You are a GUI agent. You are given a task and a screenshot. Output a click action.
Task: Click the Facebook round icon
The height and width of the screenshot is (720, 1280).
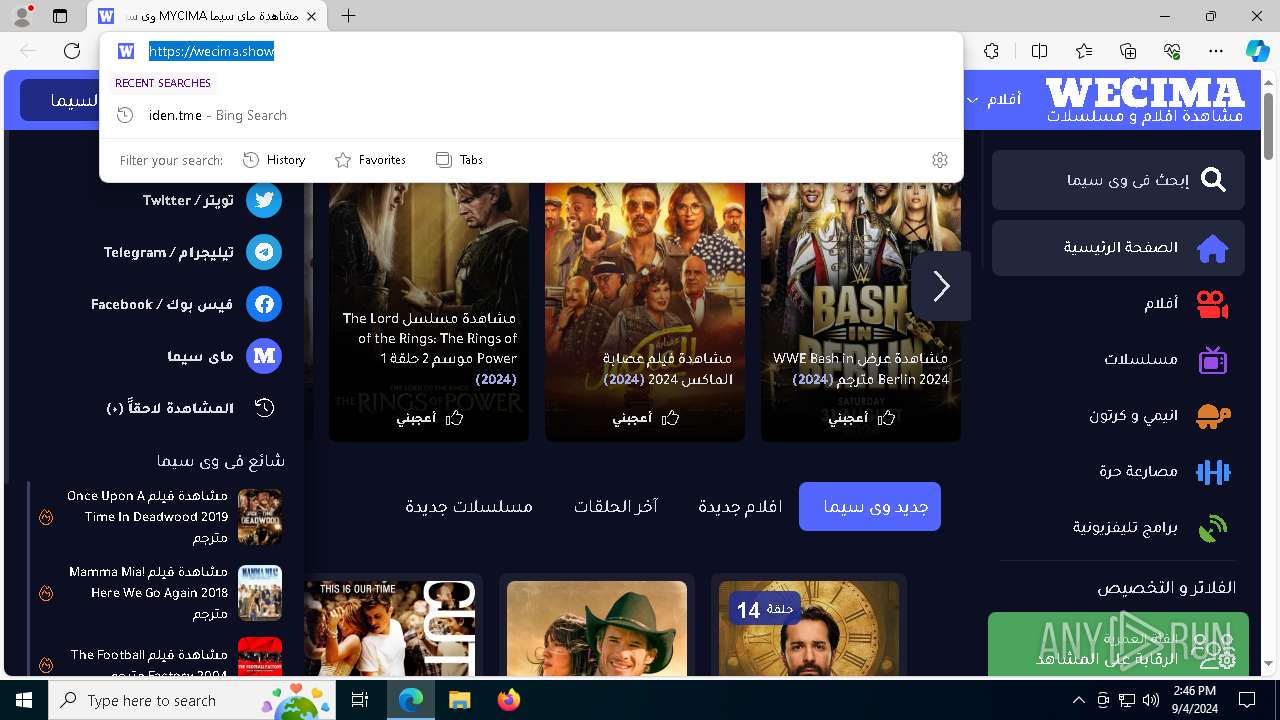tap(264, 304)
